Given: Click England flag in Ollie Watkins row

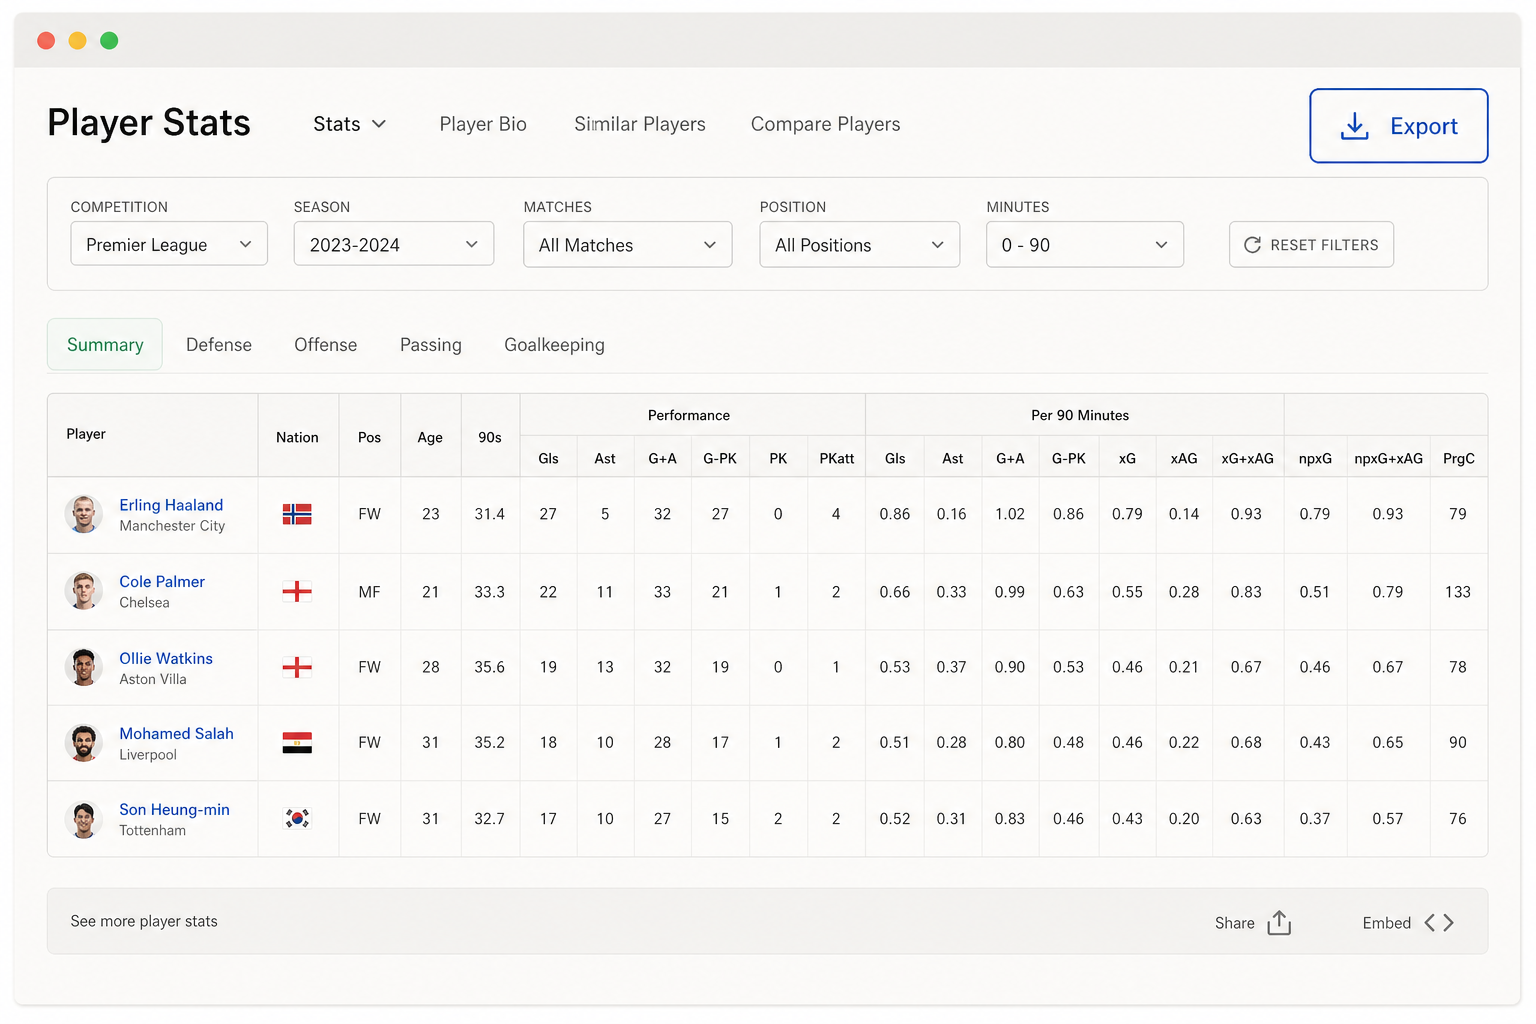Looking at the screenshot, I should tap(297, 667).
